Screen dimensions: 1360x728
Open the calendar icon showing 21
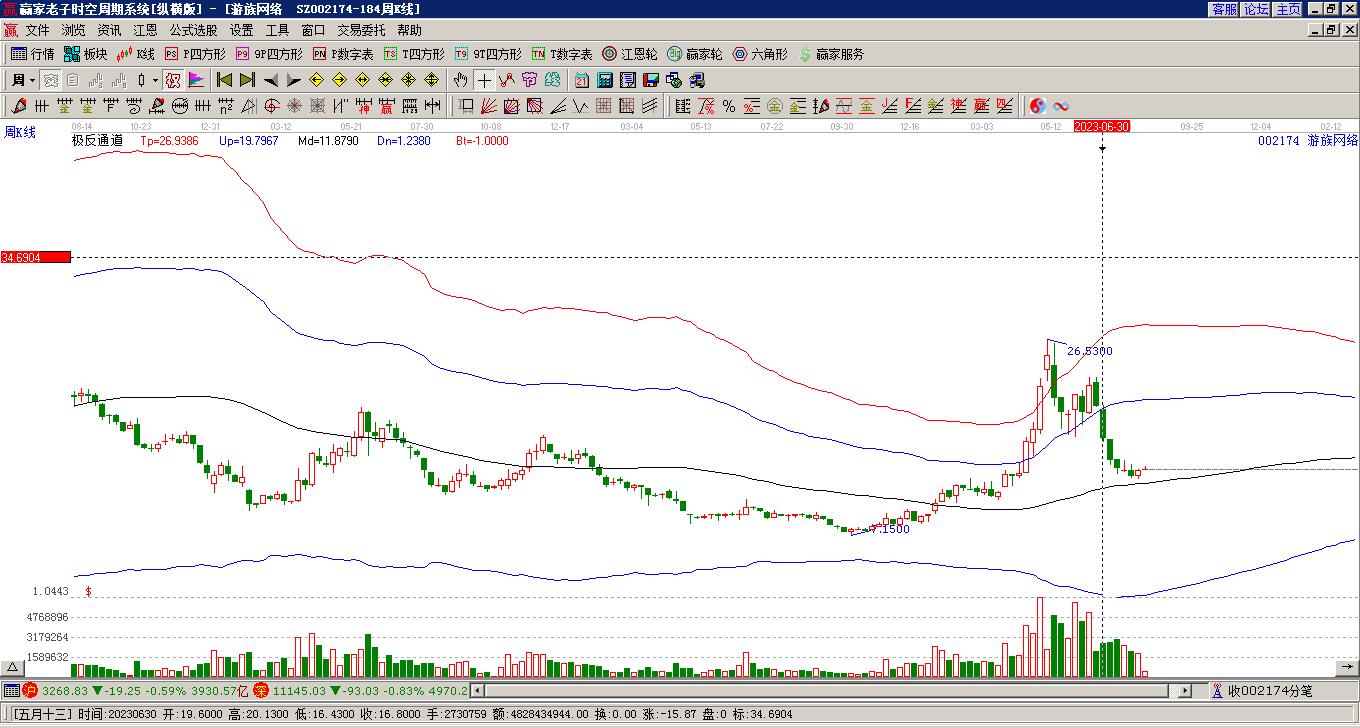(x=582, y=80)
